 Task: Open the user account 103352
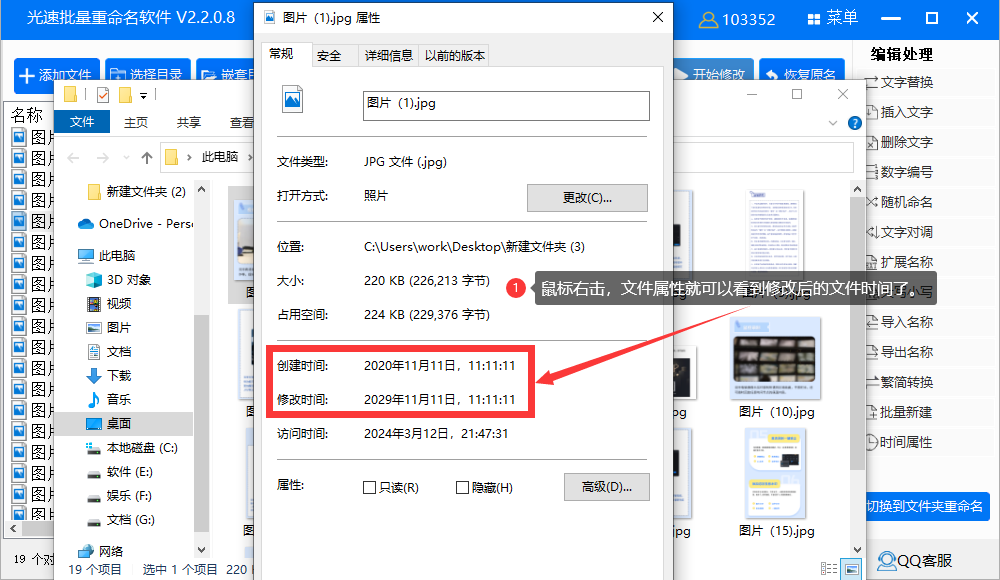[x=737, y=19]
